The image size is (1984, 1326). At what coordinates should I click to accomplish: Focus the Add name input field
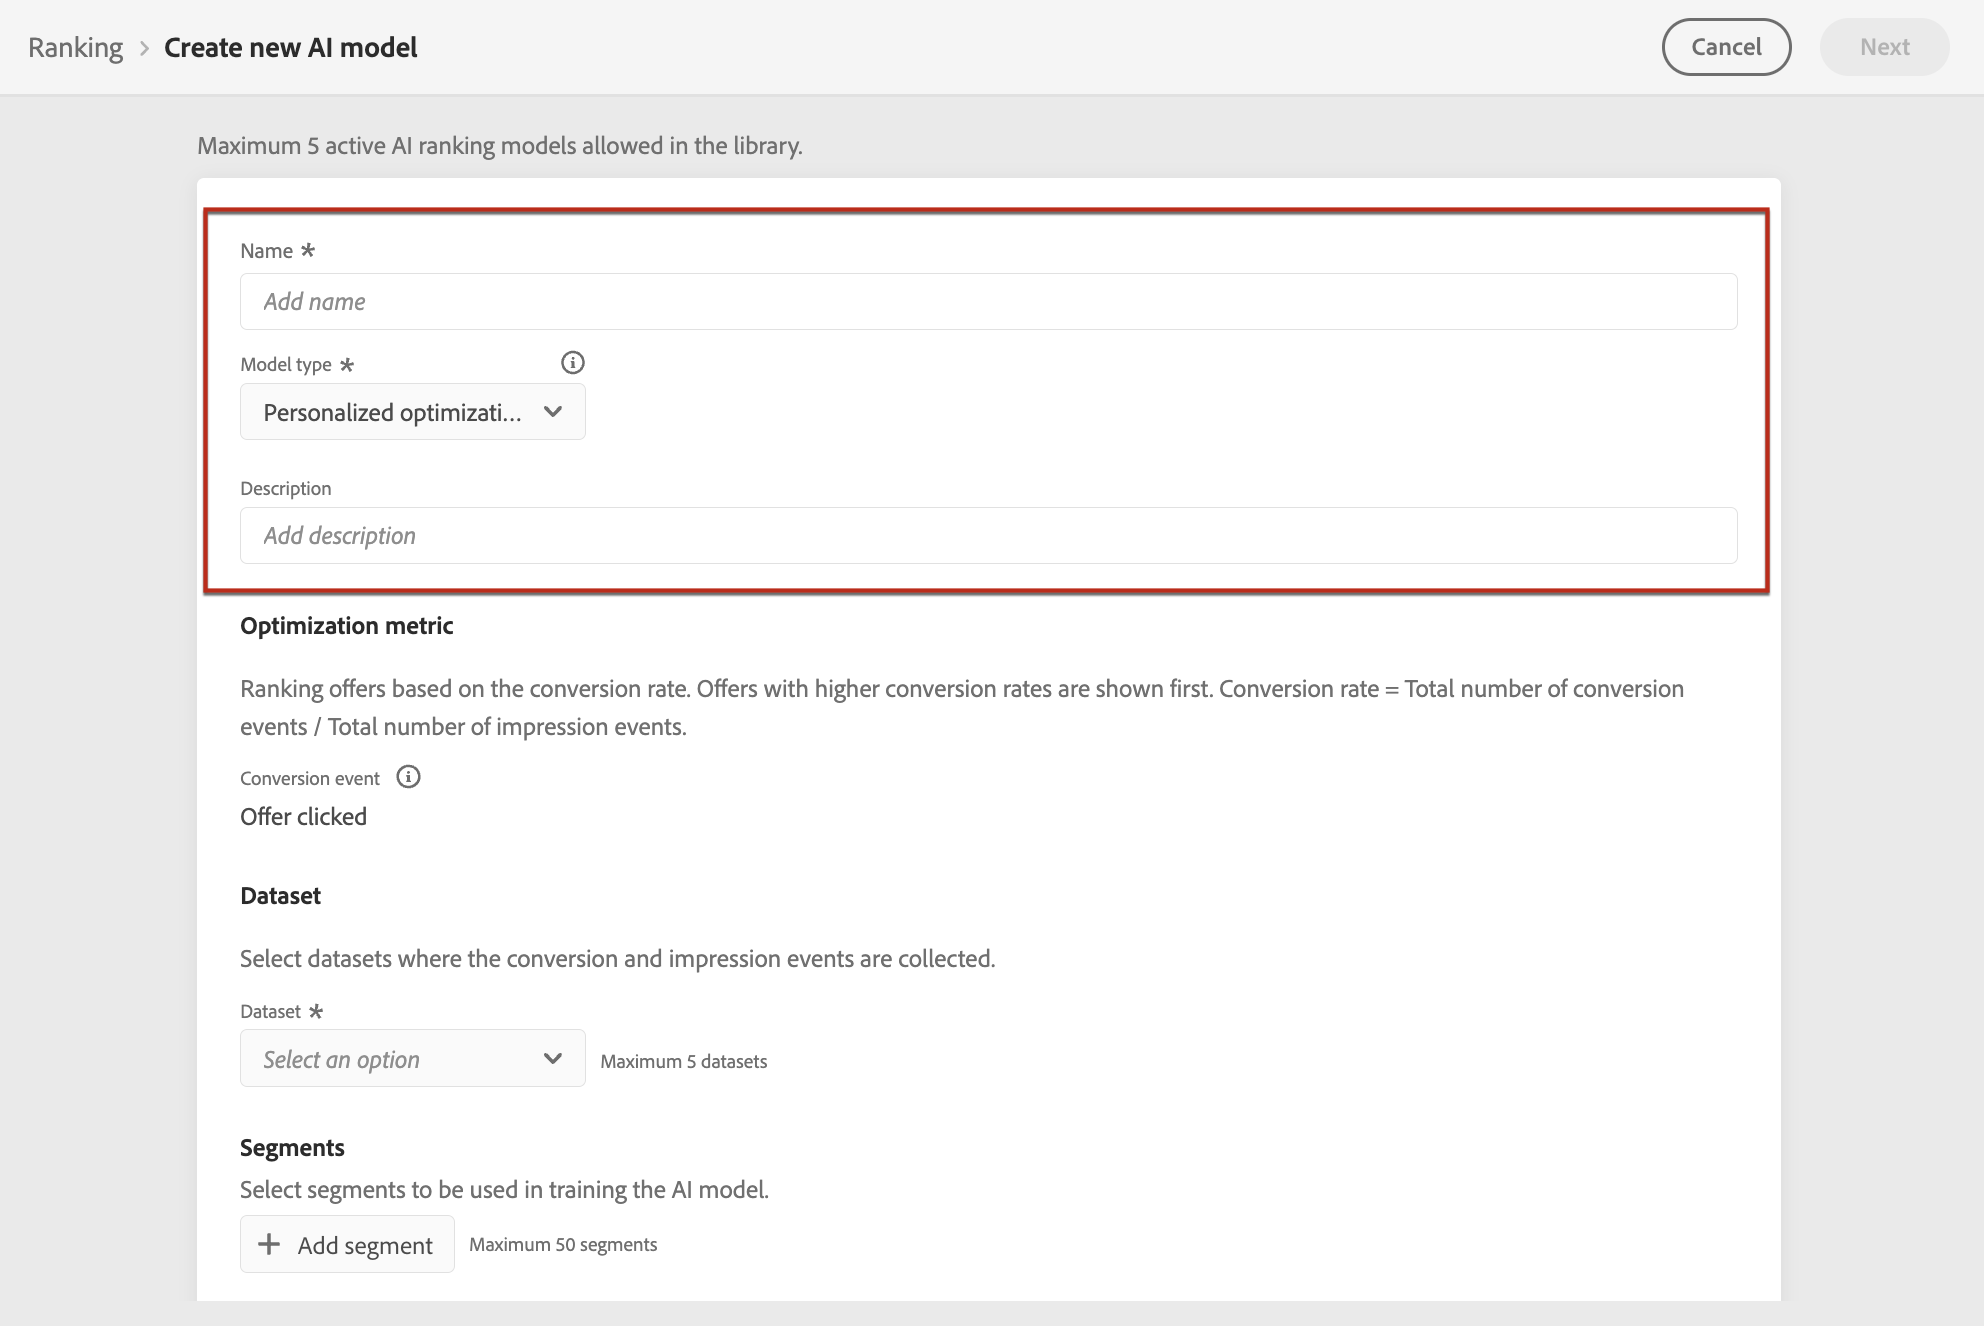pyautogui.click(x=988, y=302)
